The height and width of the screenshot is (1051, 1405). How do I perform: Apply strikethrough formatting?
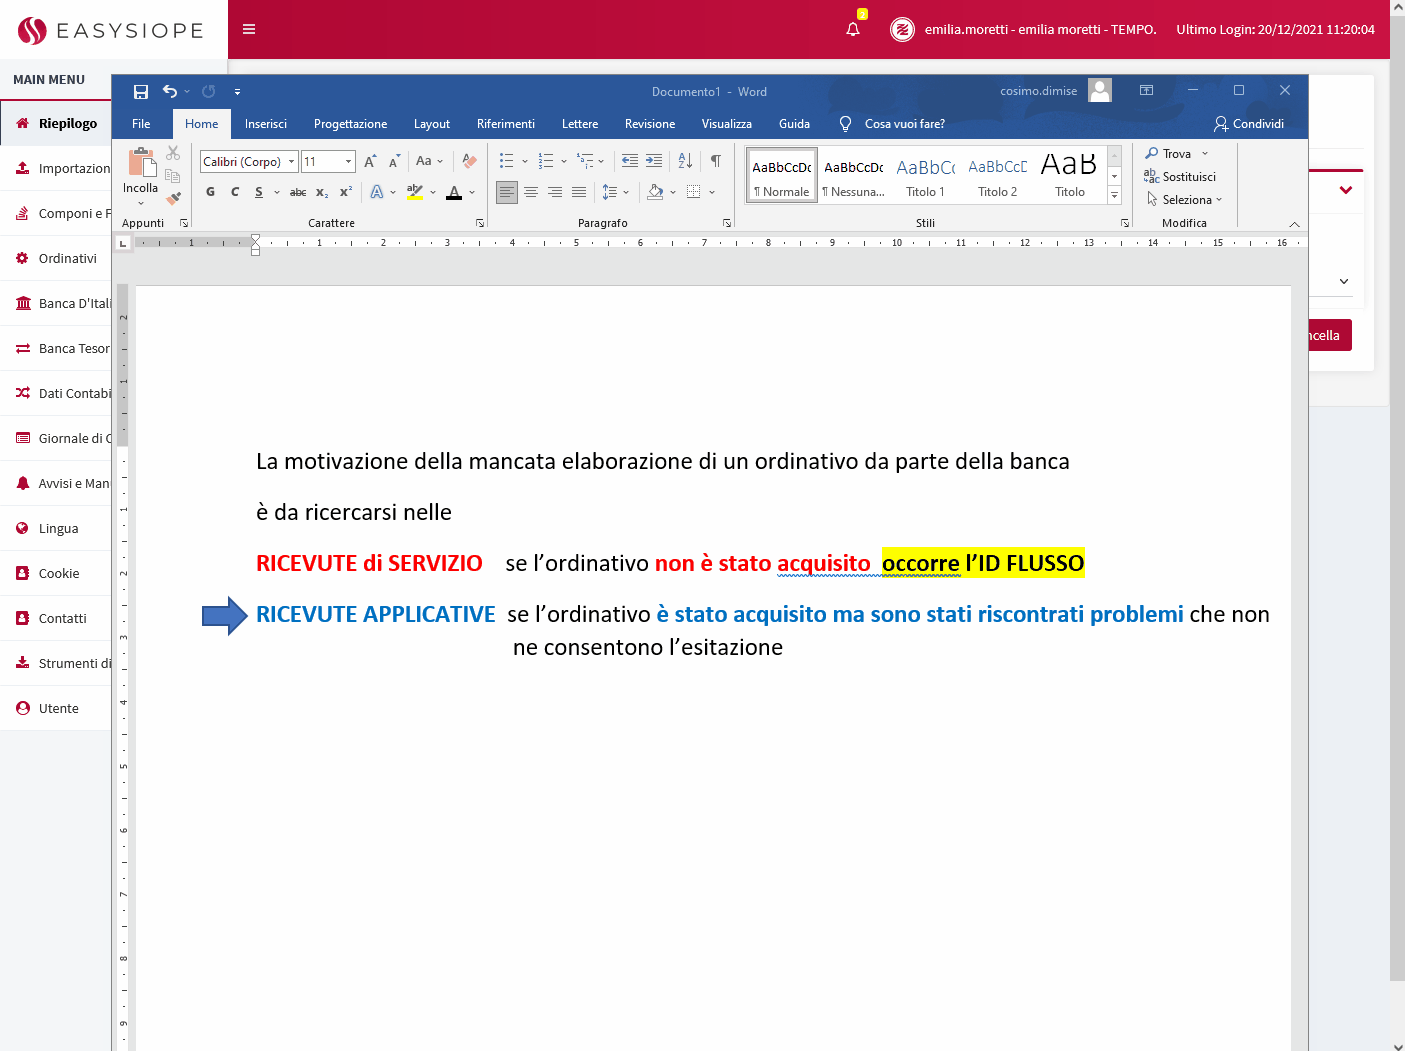[x=298, y=192]
